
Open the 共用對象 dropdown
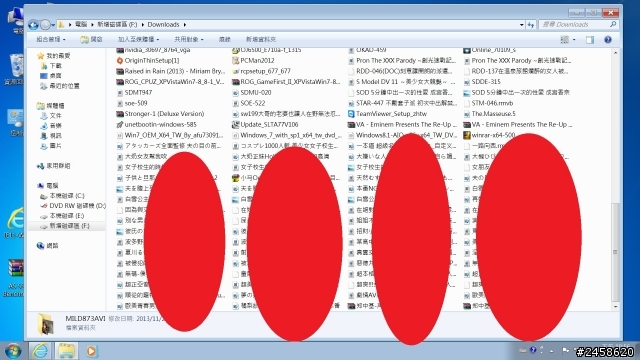tap(189, 39)
